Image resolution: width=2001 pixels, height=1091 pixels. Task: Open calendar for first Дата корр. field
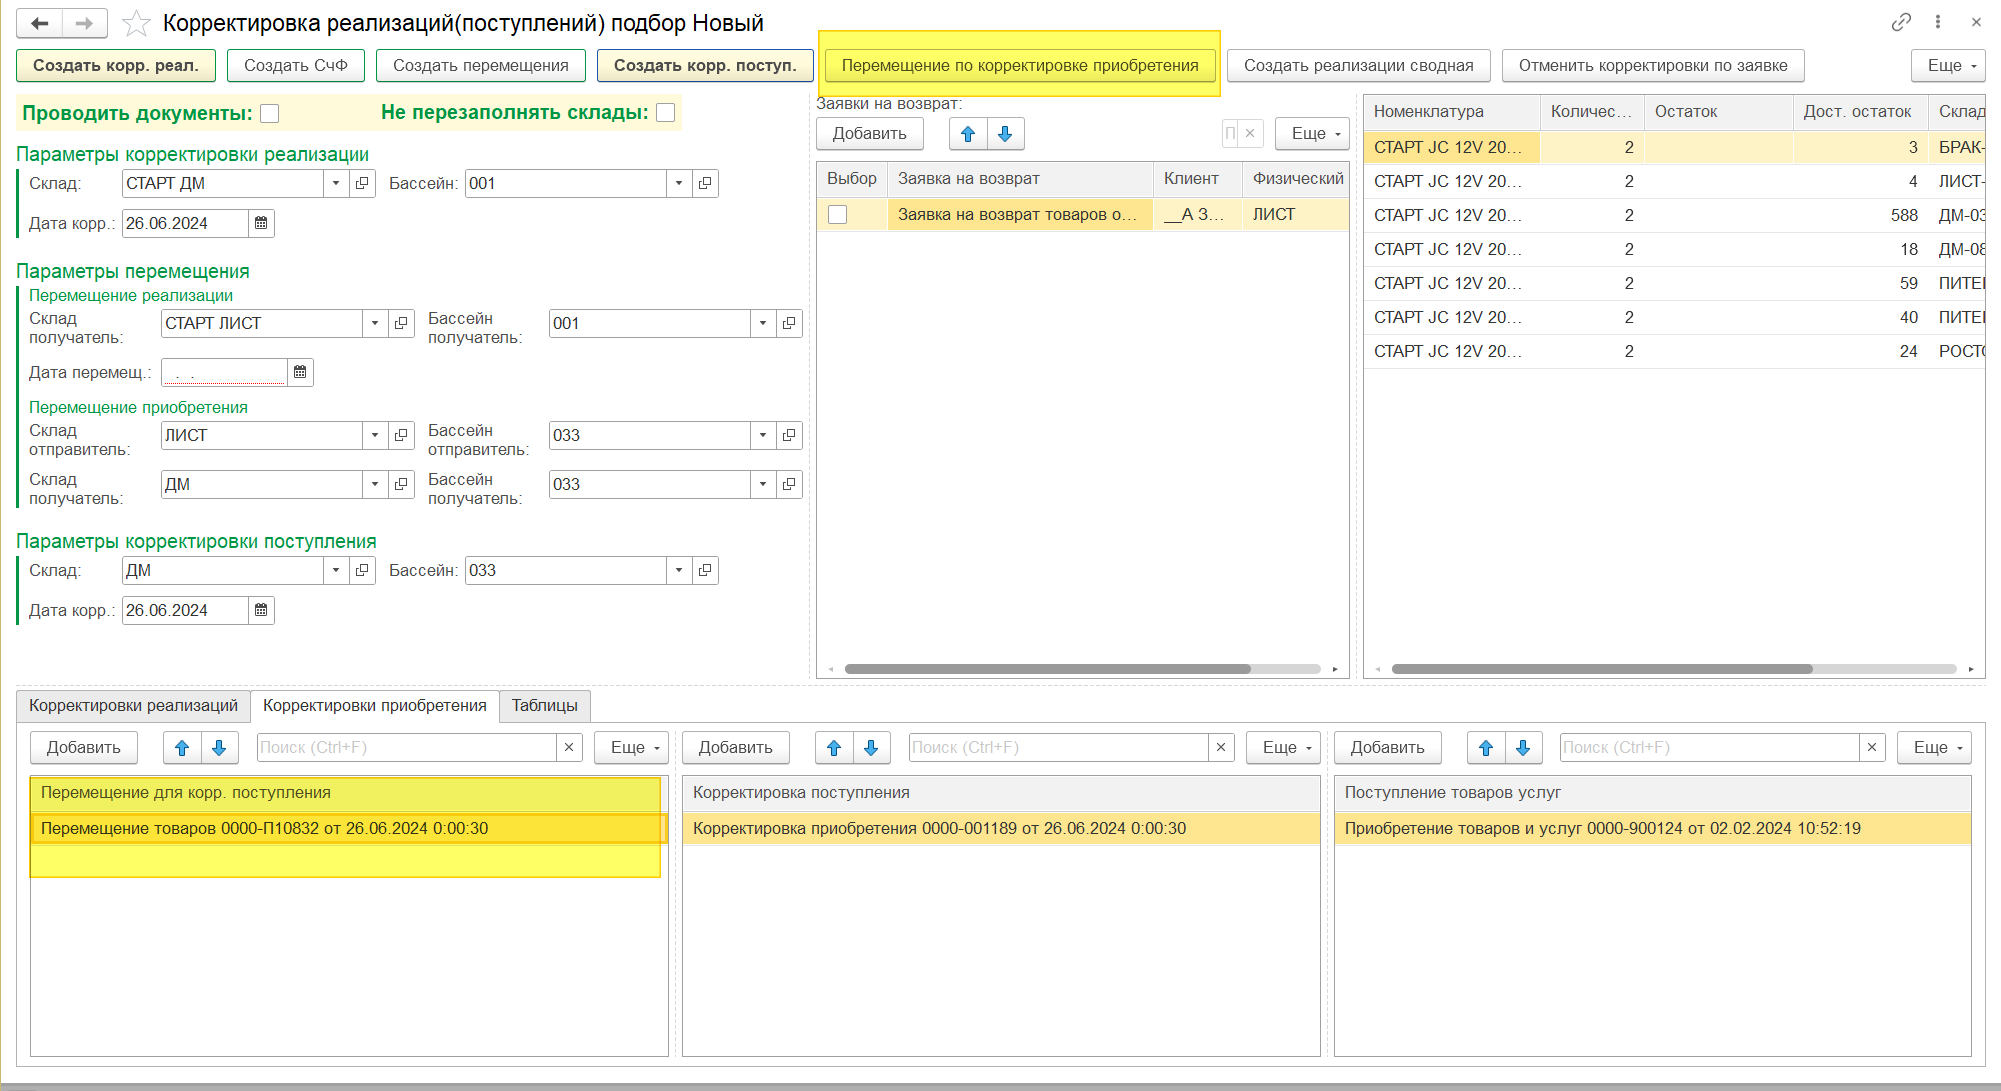(261, 223)
